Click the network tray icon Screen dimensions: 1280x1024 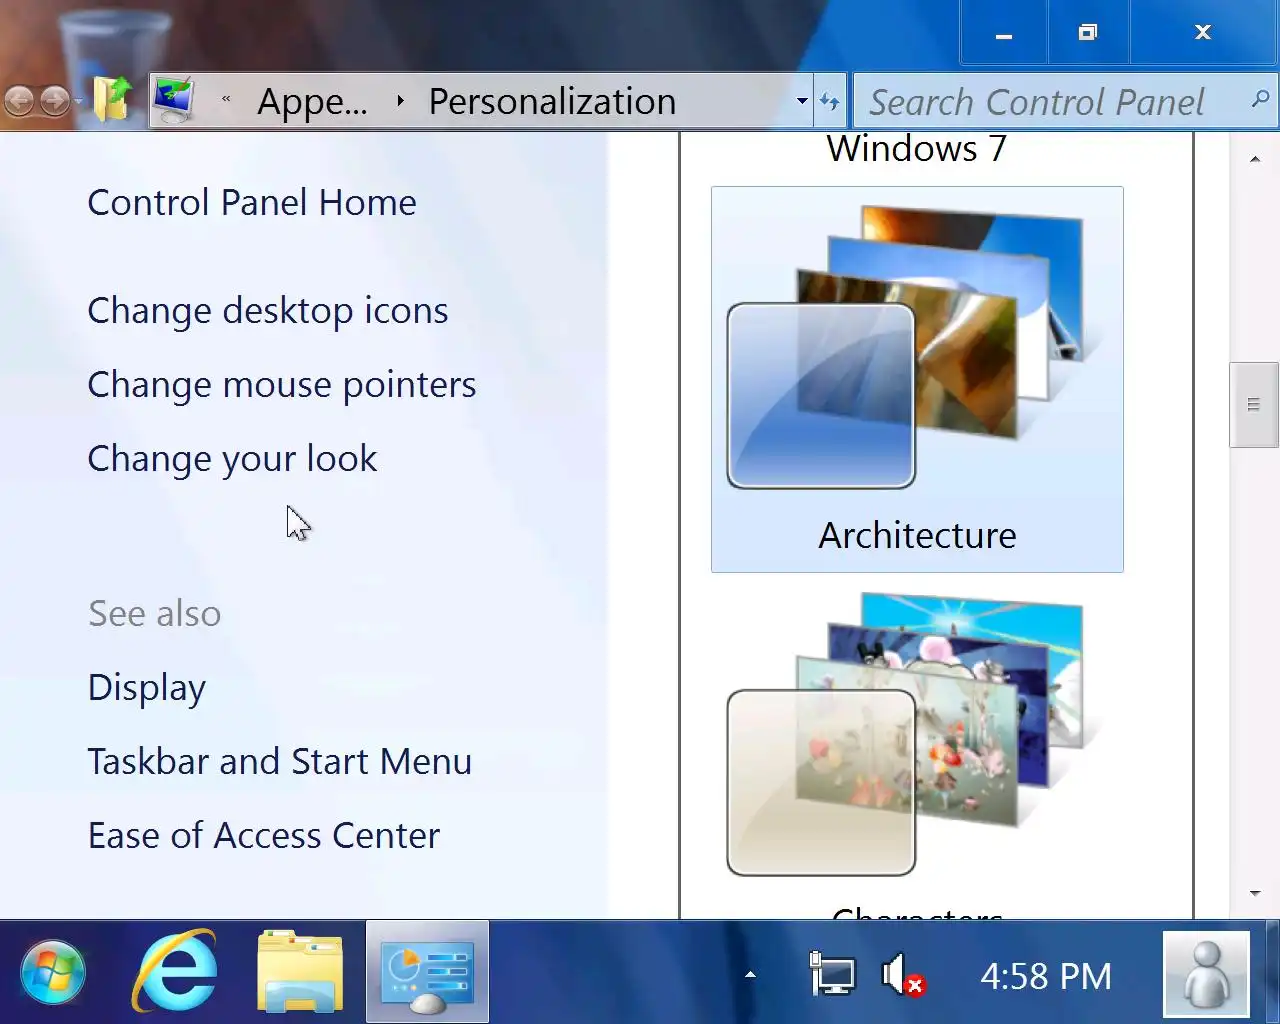point(832,974)
